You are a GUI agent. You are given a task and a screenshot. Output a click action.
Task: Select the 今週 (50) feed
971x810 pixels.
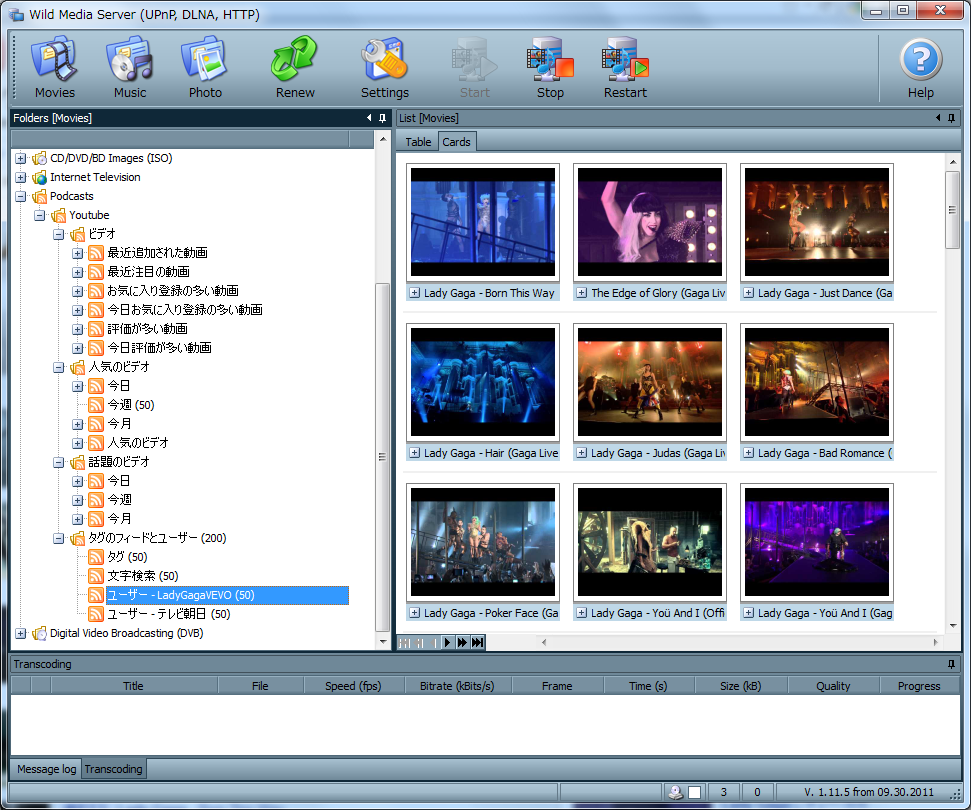[x=131, y=404]
